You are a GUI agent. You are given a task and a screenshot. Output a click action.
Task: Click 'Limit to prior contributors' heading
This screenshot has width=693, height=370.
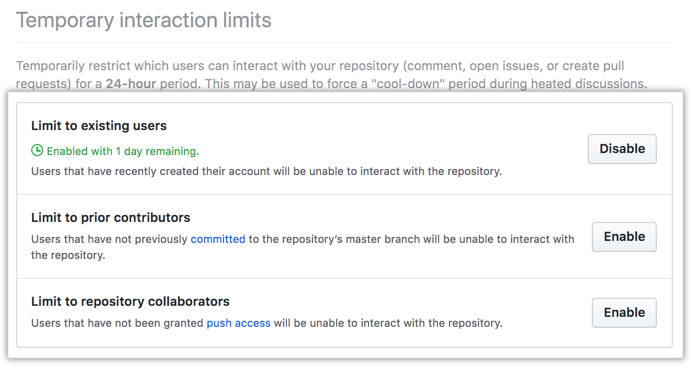tap(110, 217)
